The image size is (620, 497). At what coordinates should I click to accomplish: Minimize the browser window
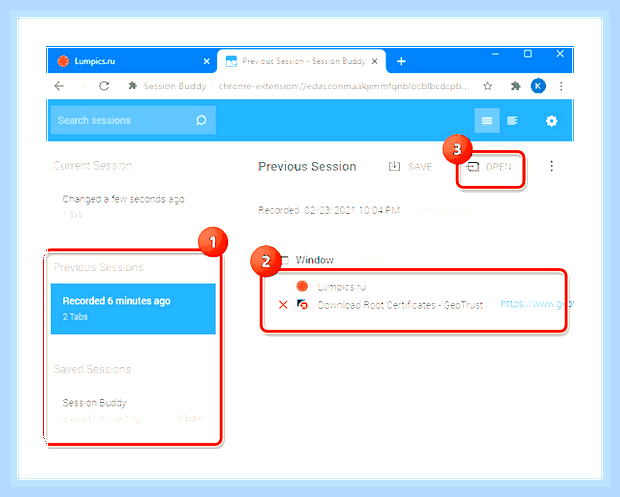coord(495,54)
